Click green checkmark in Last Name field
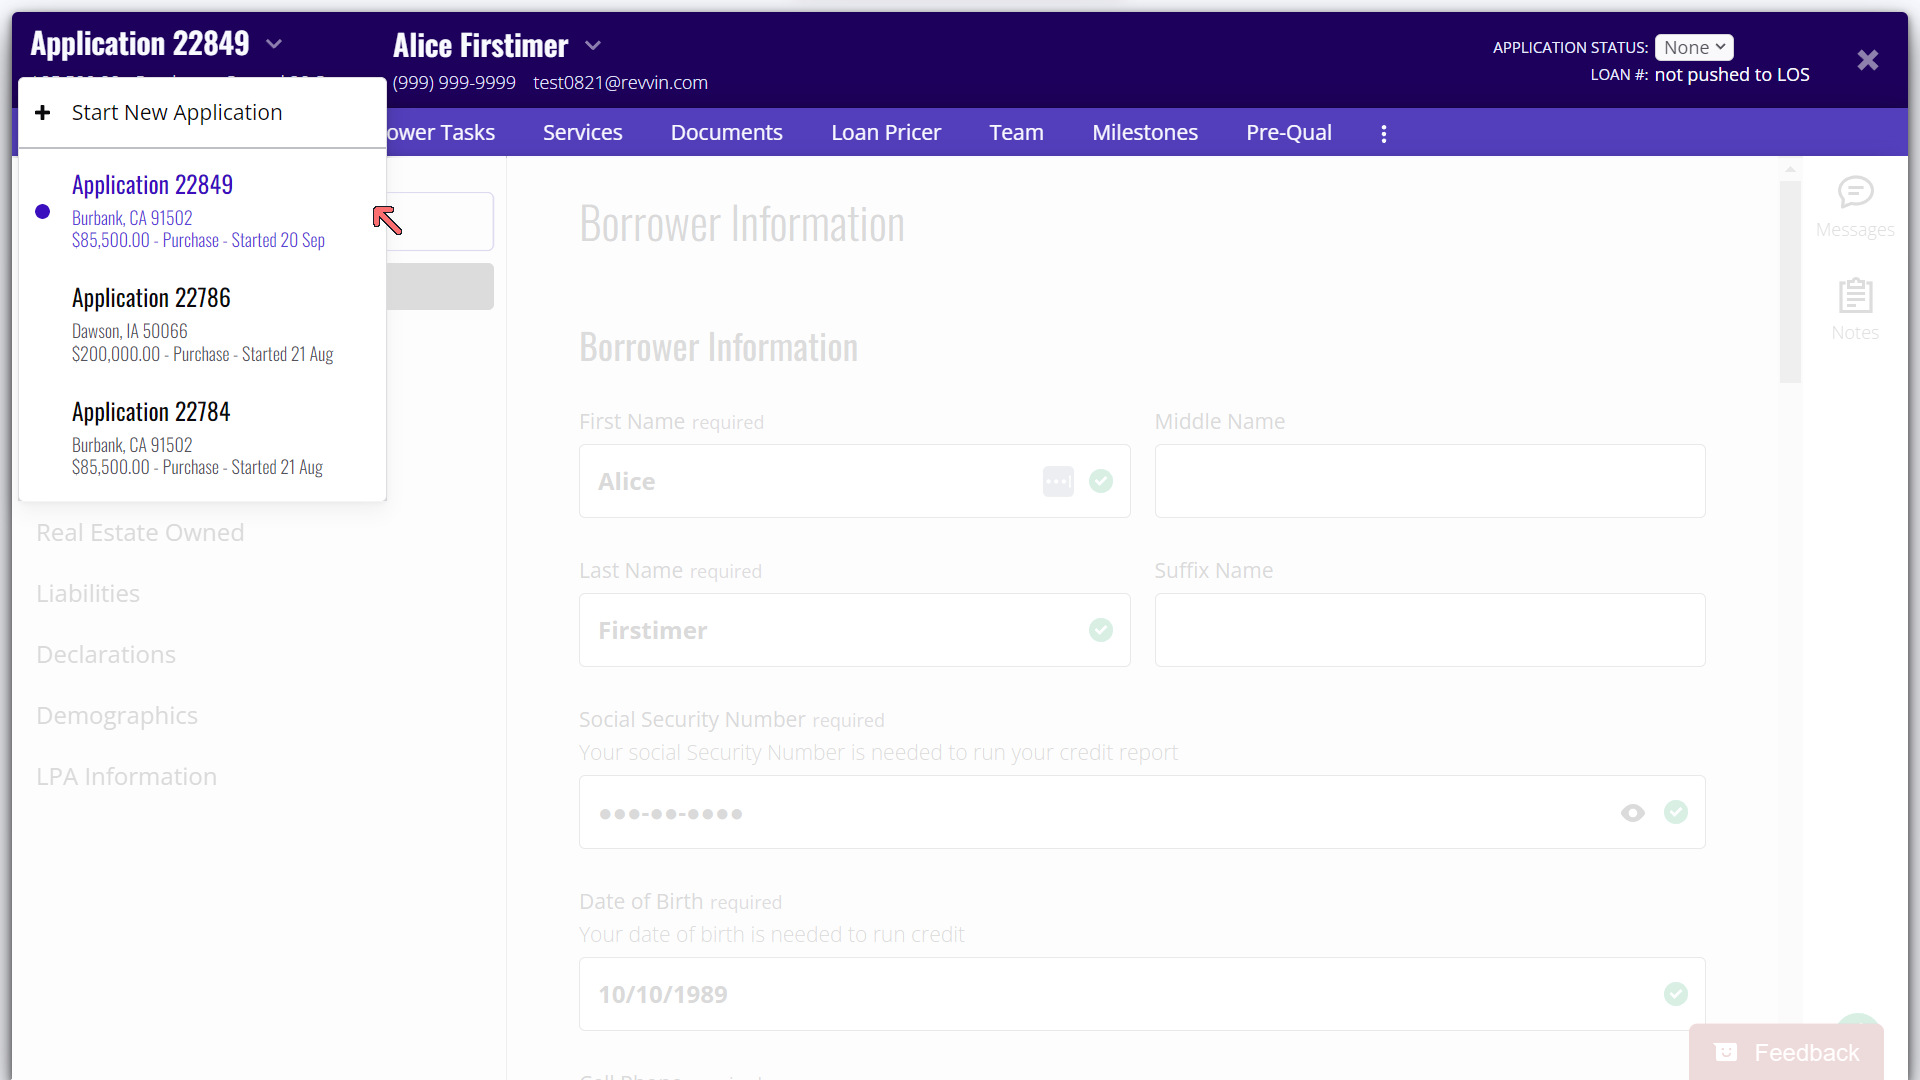This screenshot has width=1920, height=1080. pyautogui.click(x=1101, y=630)
